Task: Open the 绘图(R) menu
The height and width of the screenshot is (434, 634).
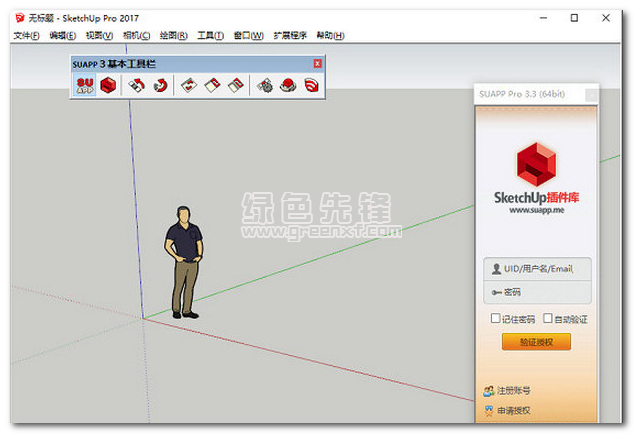Action: [x=173, y=36]
